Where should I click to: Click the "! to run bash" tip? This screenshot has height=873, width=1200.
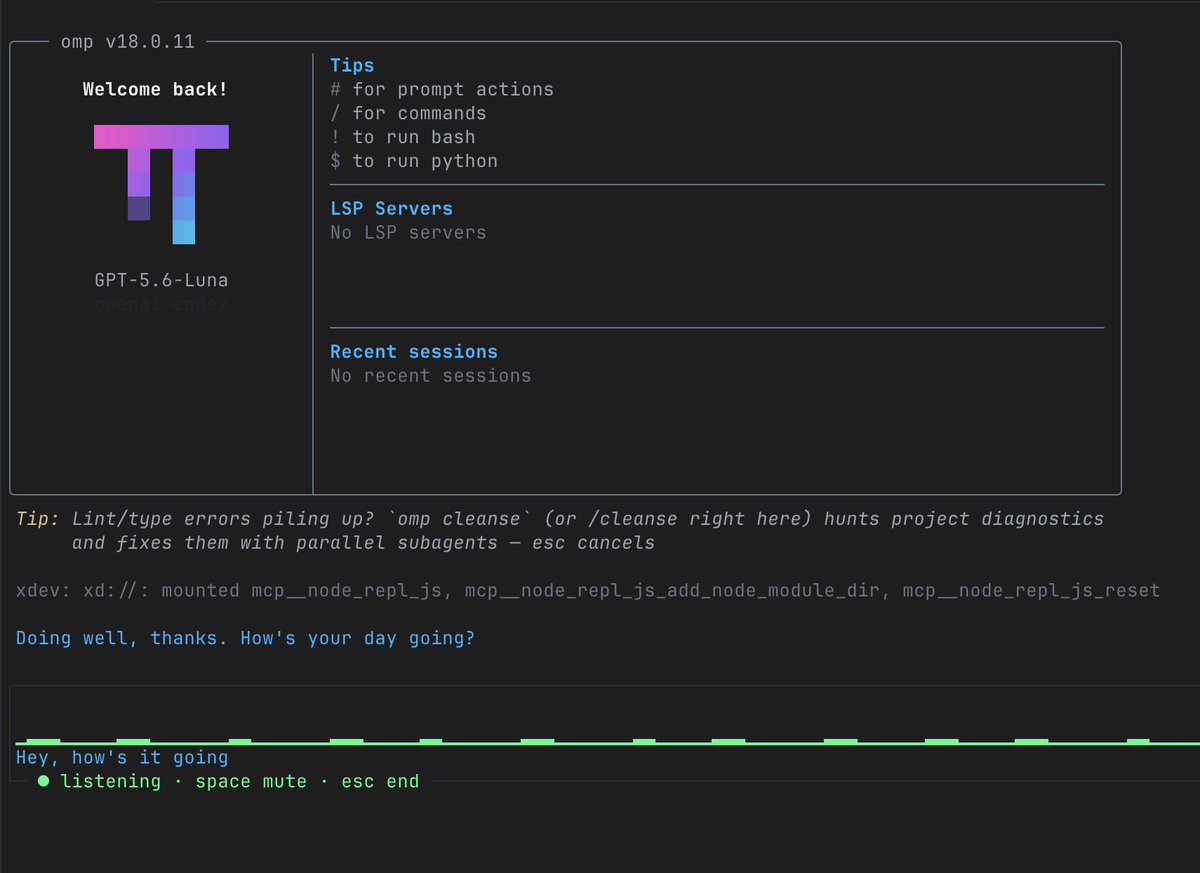click(x=403, y=137)
